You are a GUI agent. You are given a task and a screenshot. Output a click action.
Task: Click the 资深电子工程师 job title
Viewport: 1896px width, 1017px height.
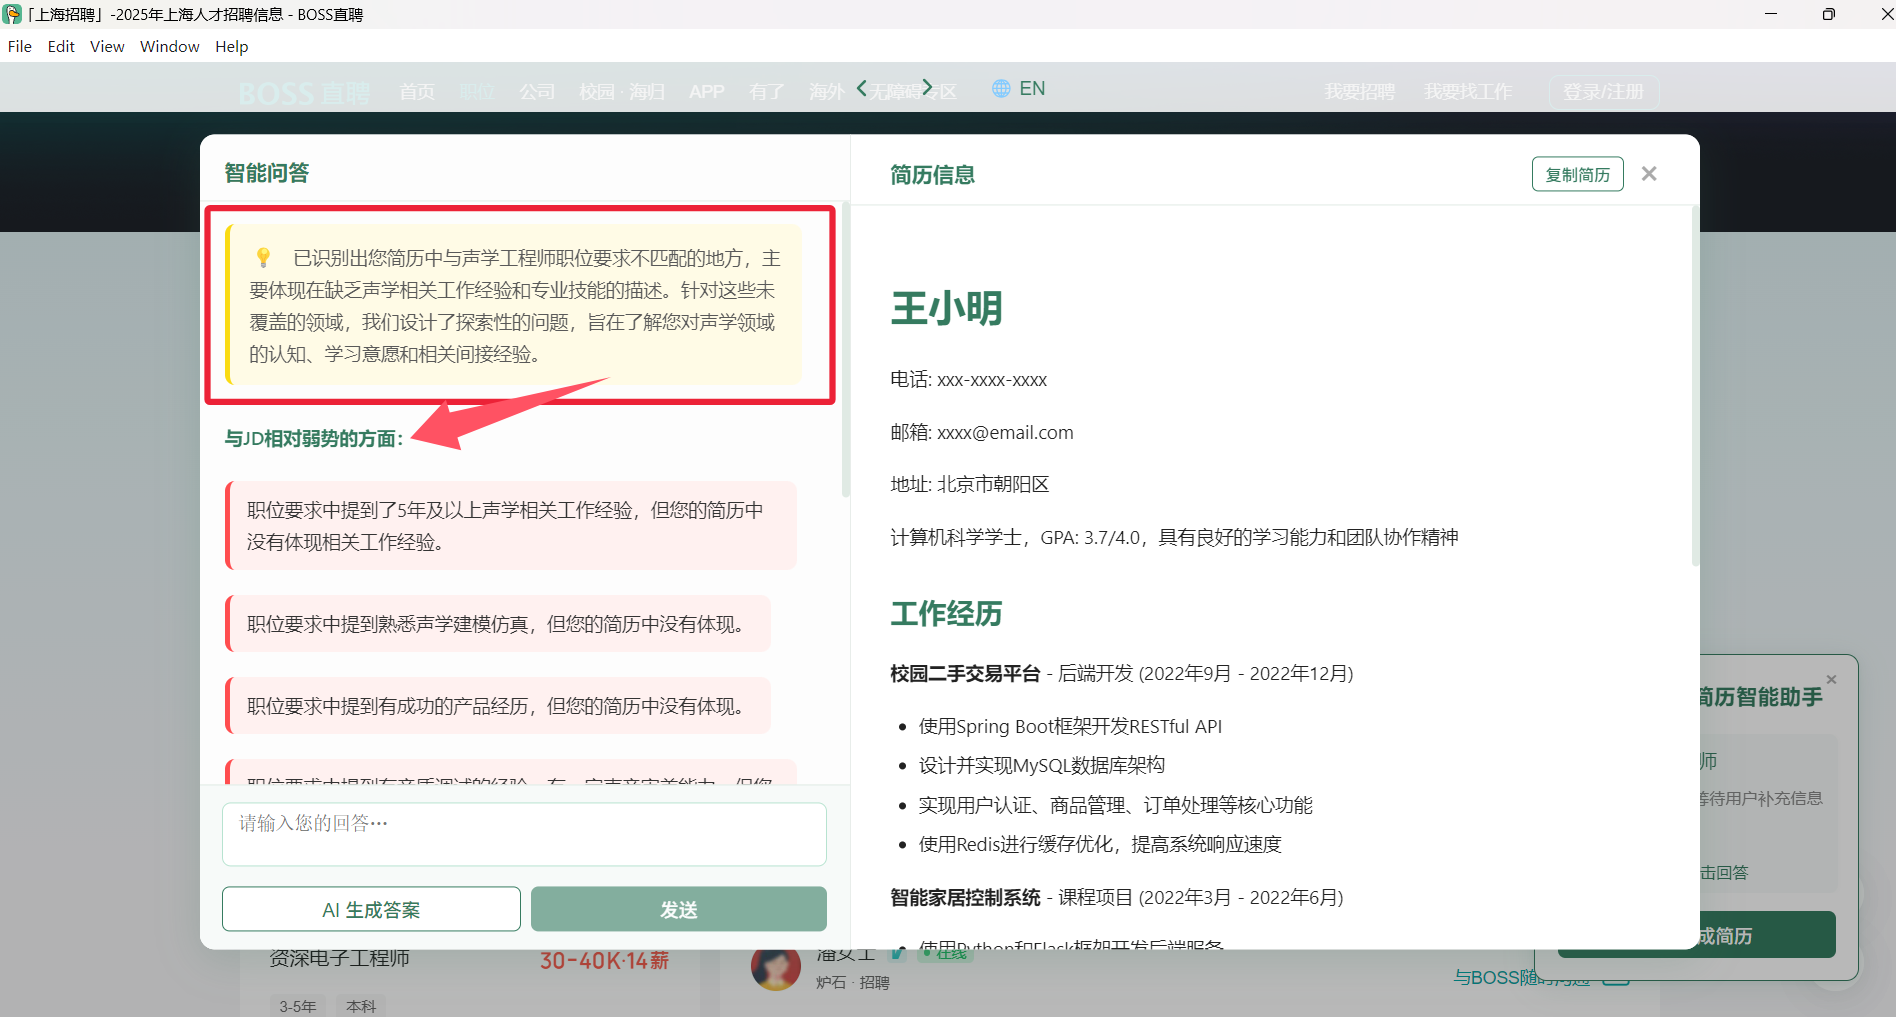pyautogui.click(x=340, y=959)
